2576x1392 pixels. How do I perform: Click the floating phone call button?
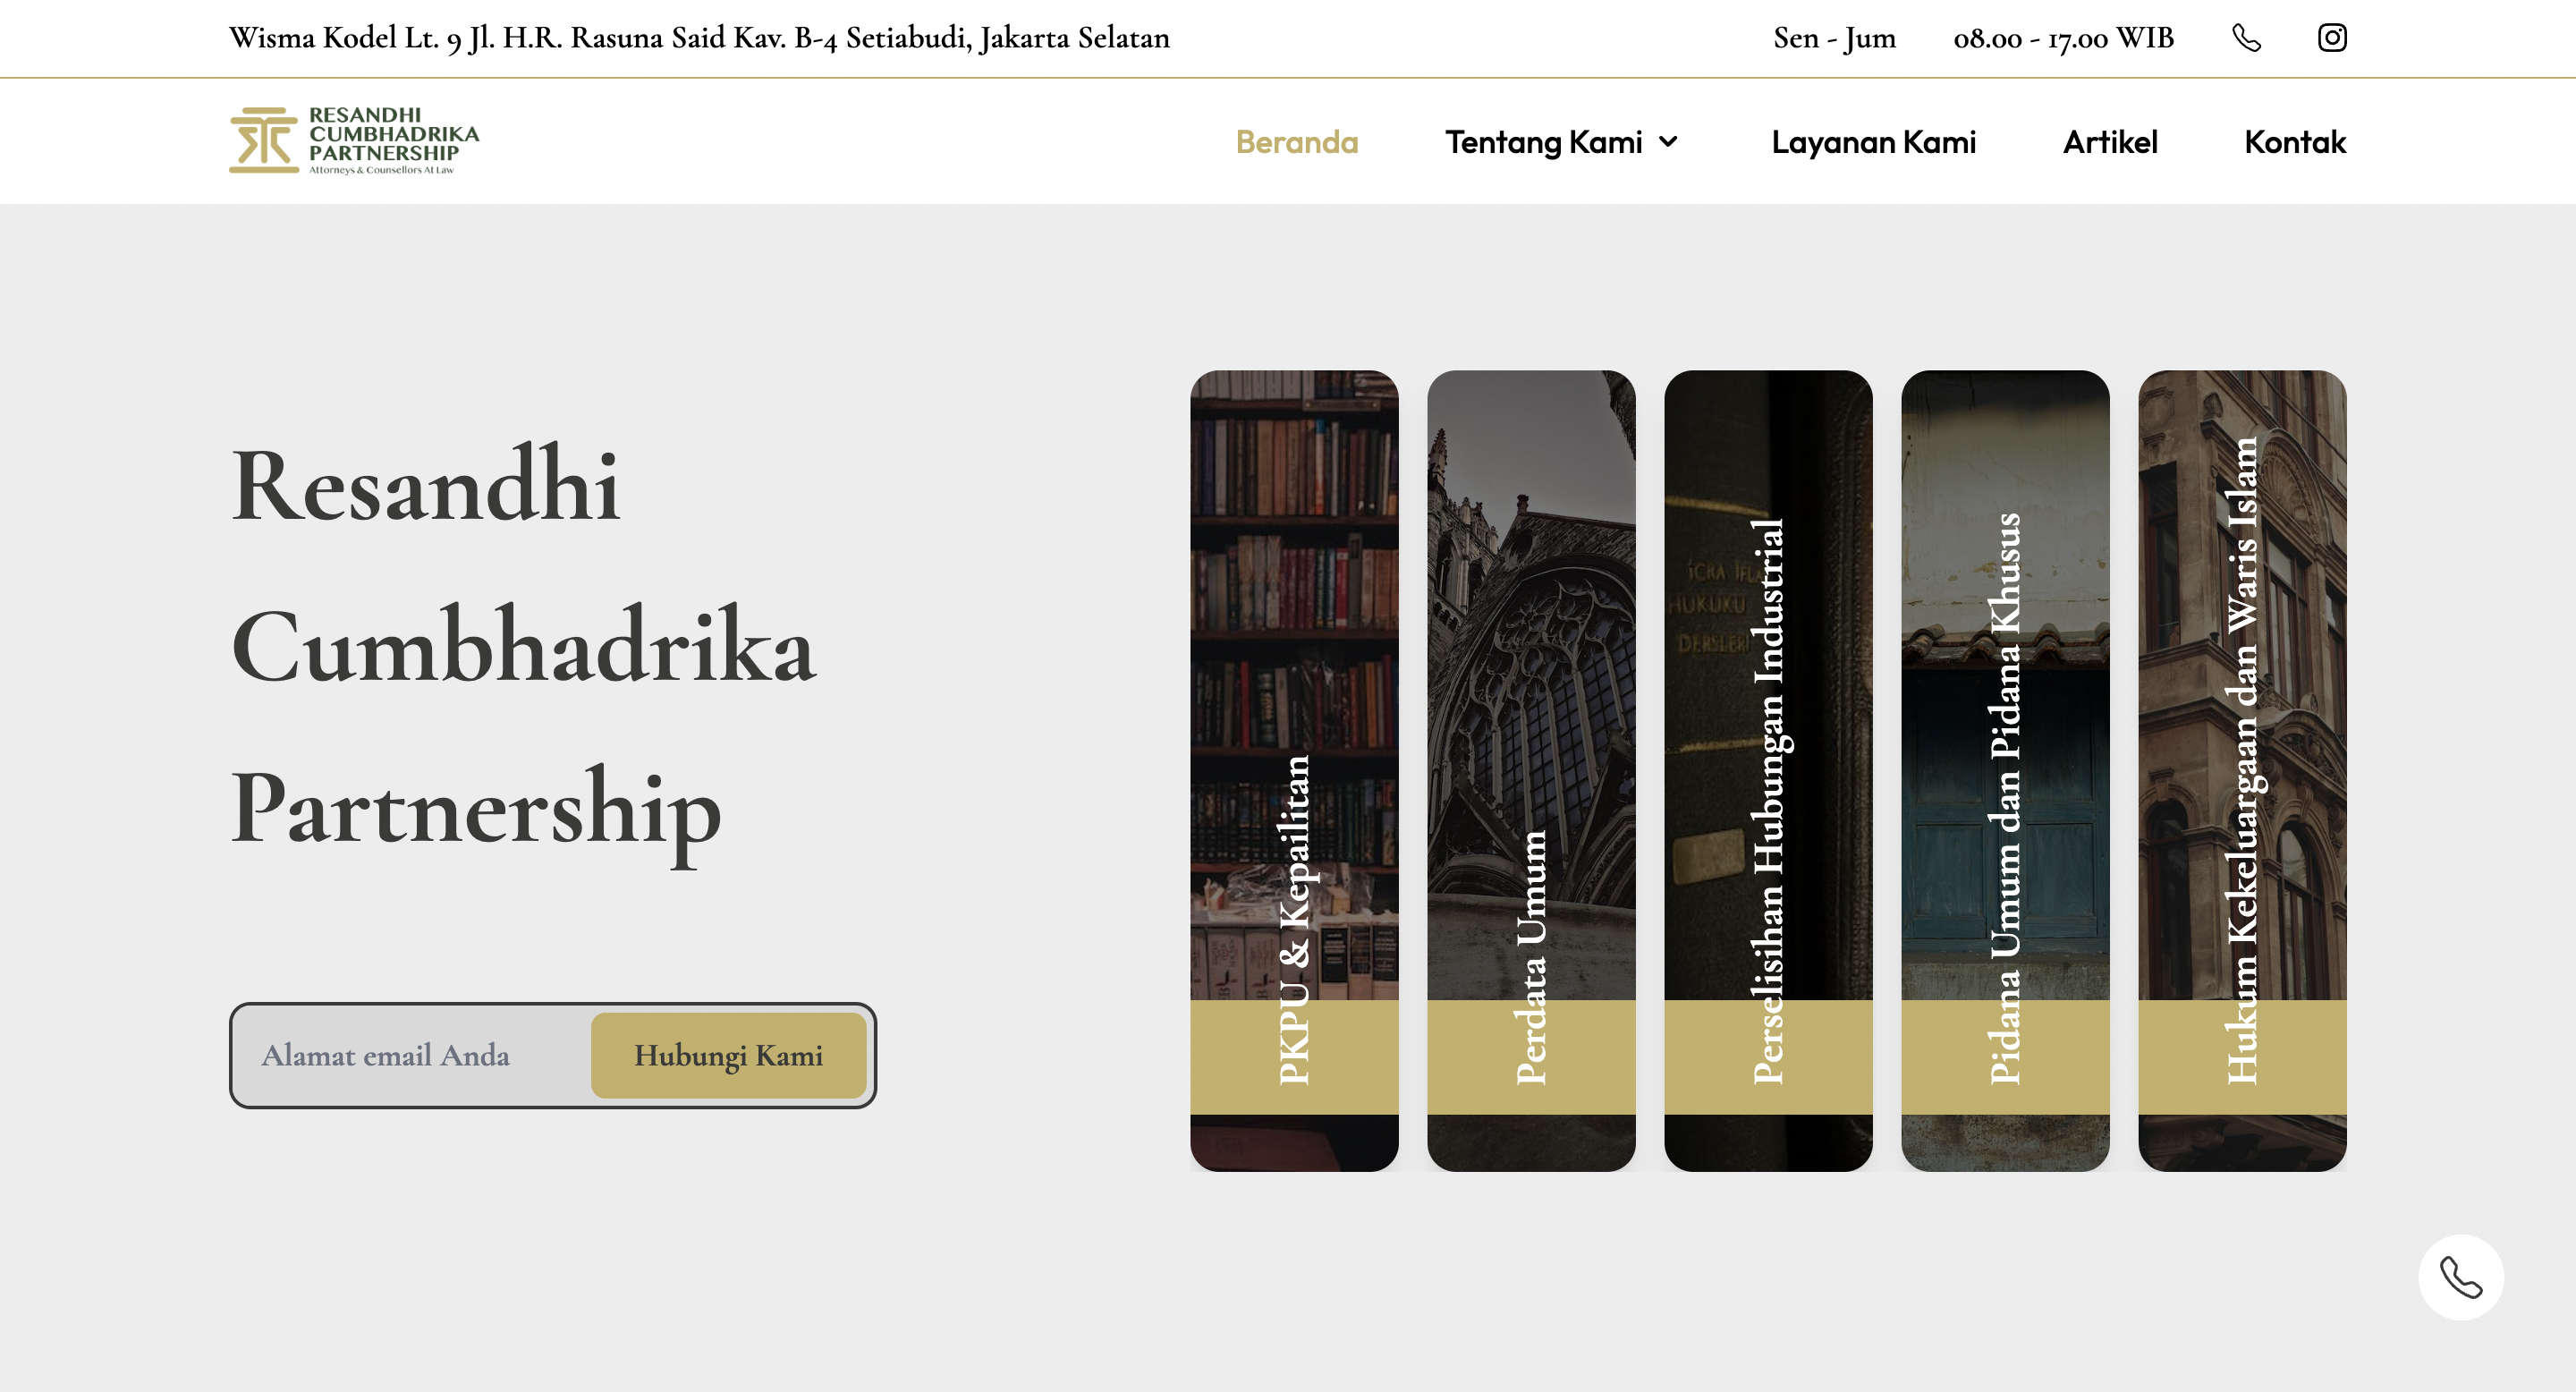(2461, 1277)
